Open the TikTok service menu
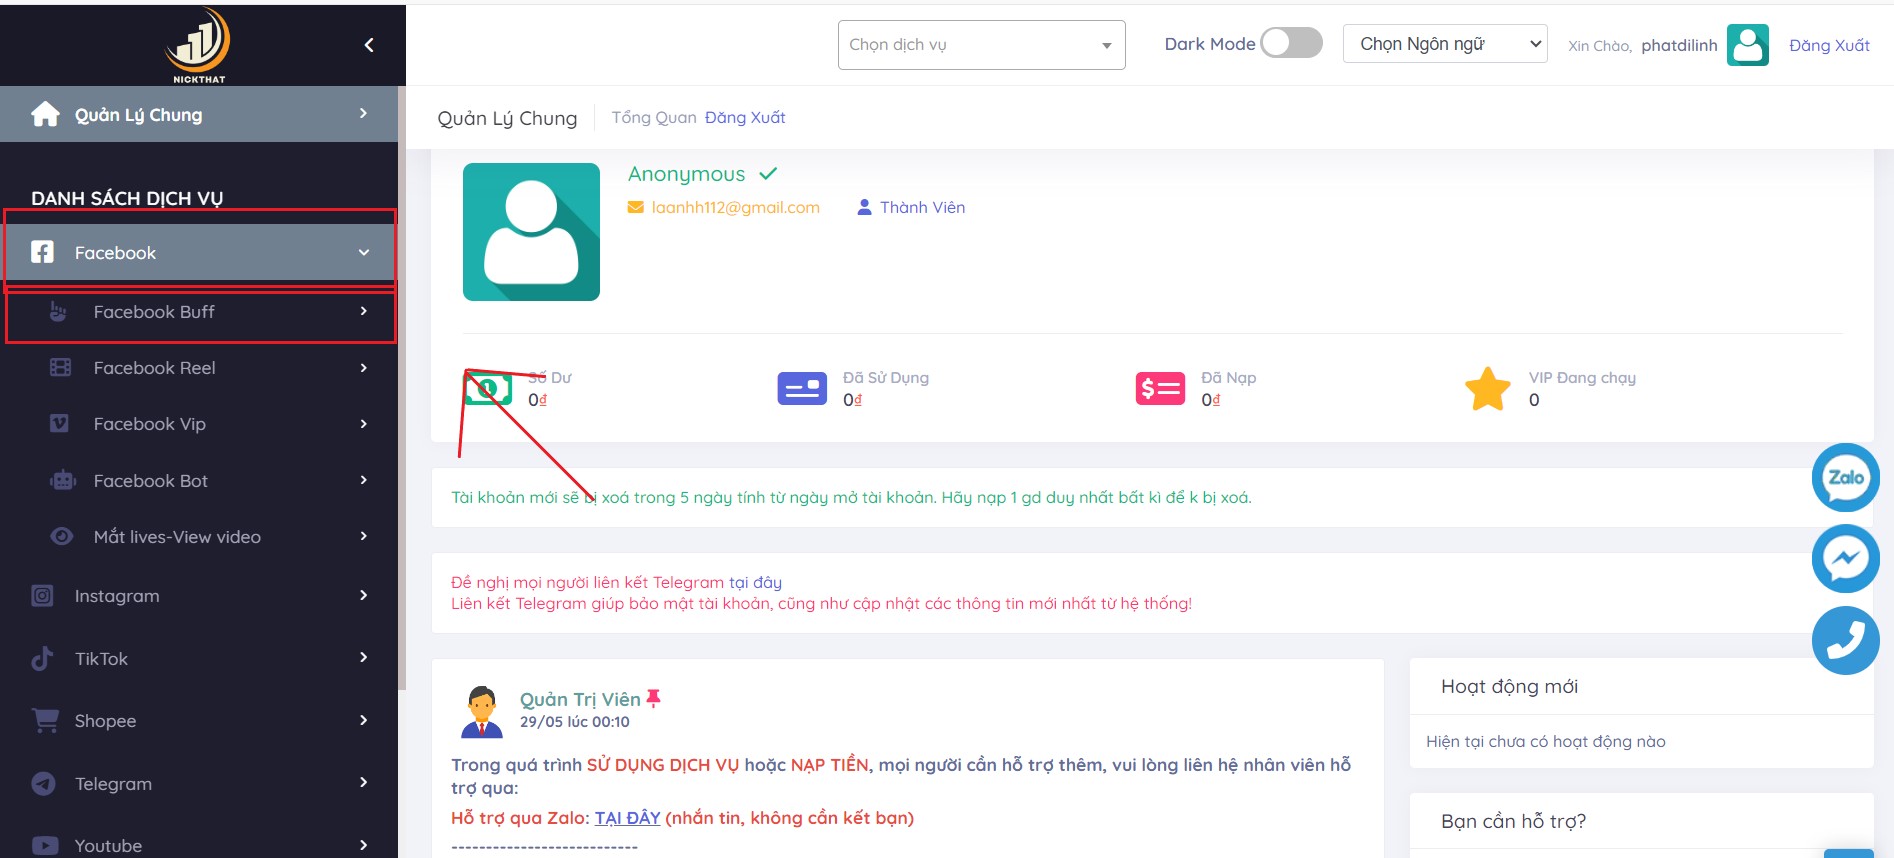This screenshot has height=858, width=1894. pos(199,658)
